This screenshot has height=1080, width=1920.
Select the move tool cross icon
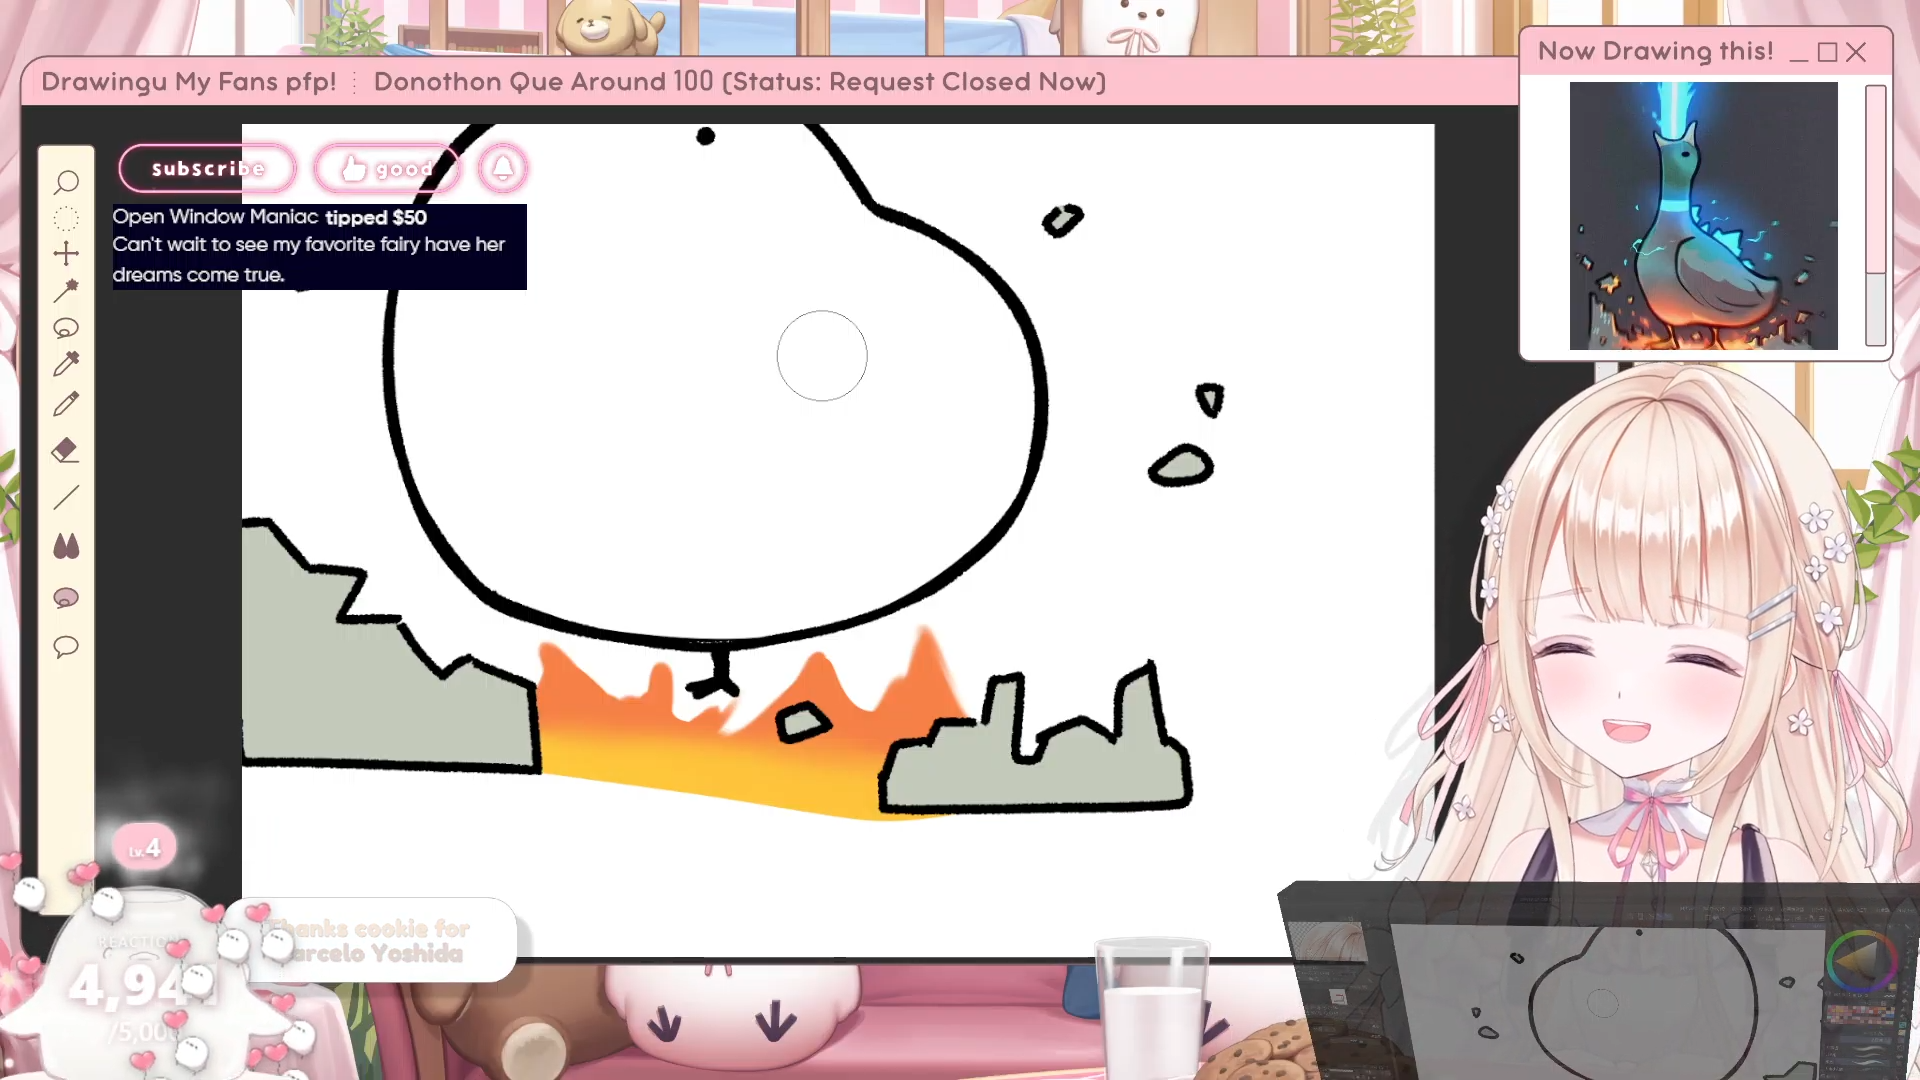tap(66, 253)
